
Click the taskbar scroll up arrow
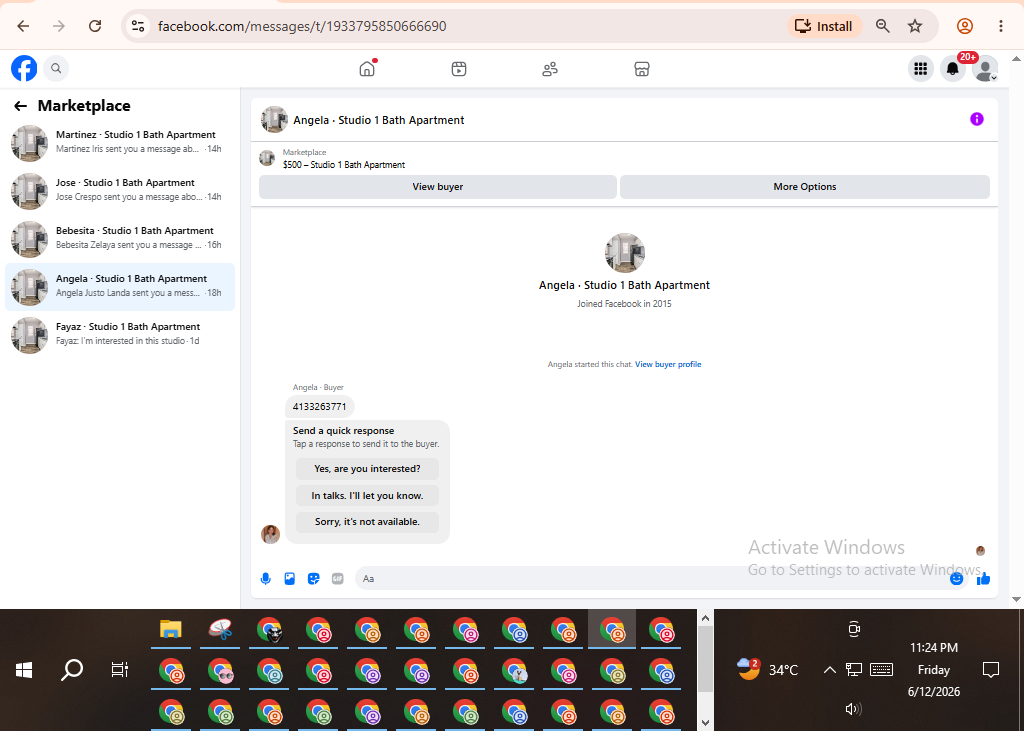pos(705,618)
